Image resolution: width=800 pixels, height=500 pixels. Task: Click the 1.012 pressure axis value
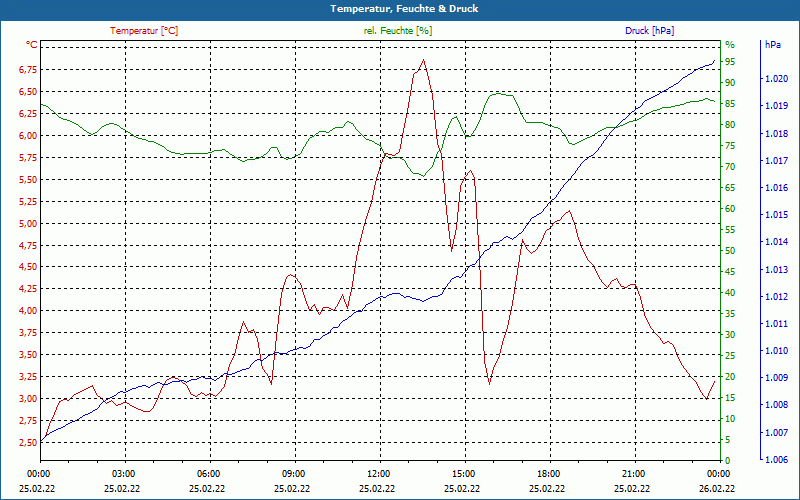[777, 296]
